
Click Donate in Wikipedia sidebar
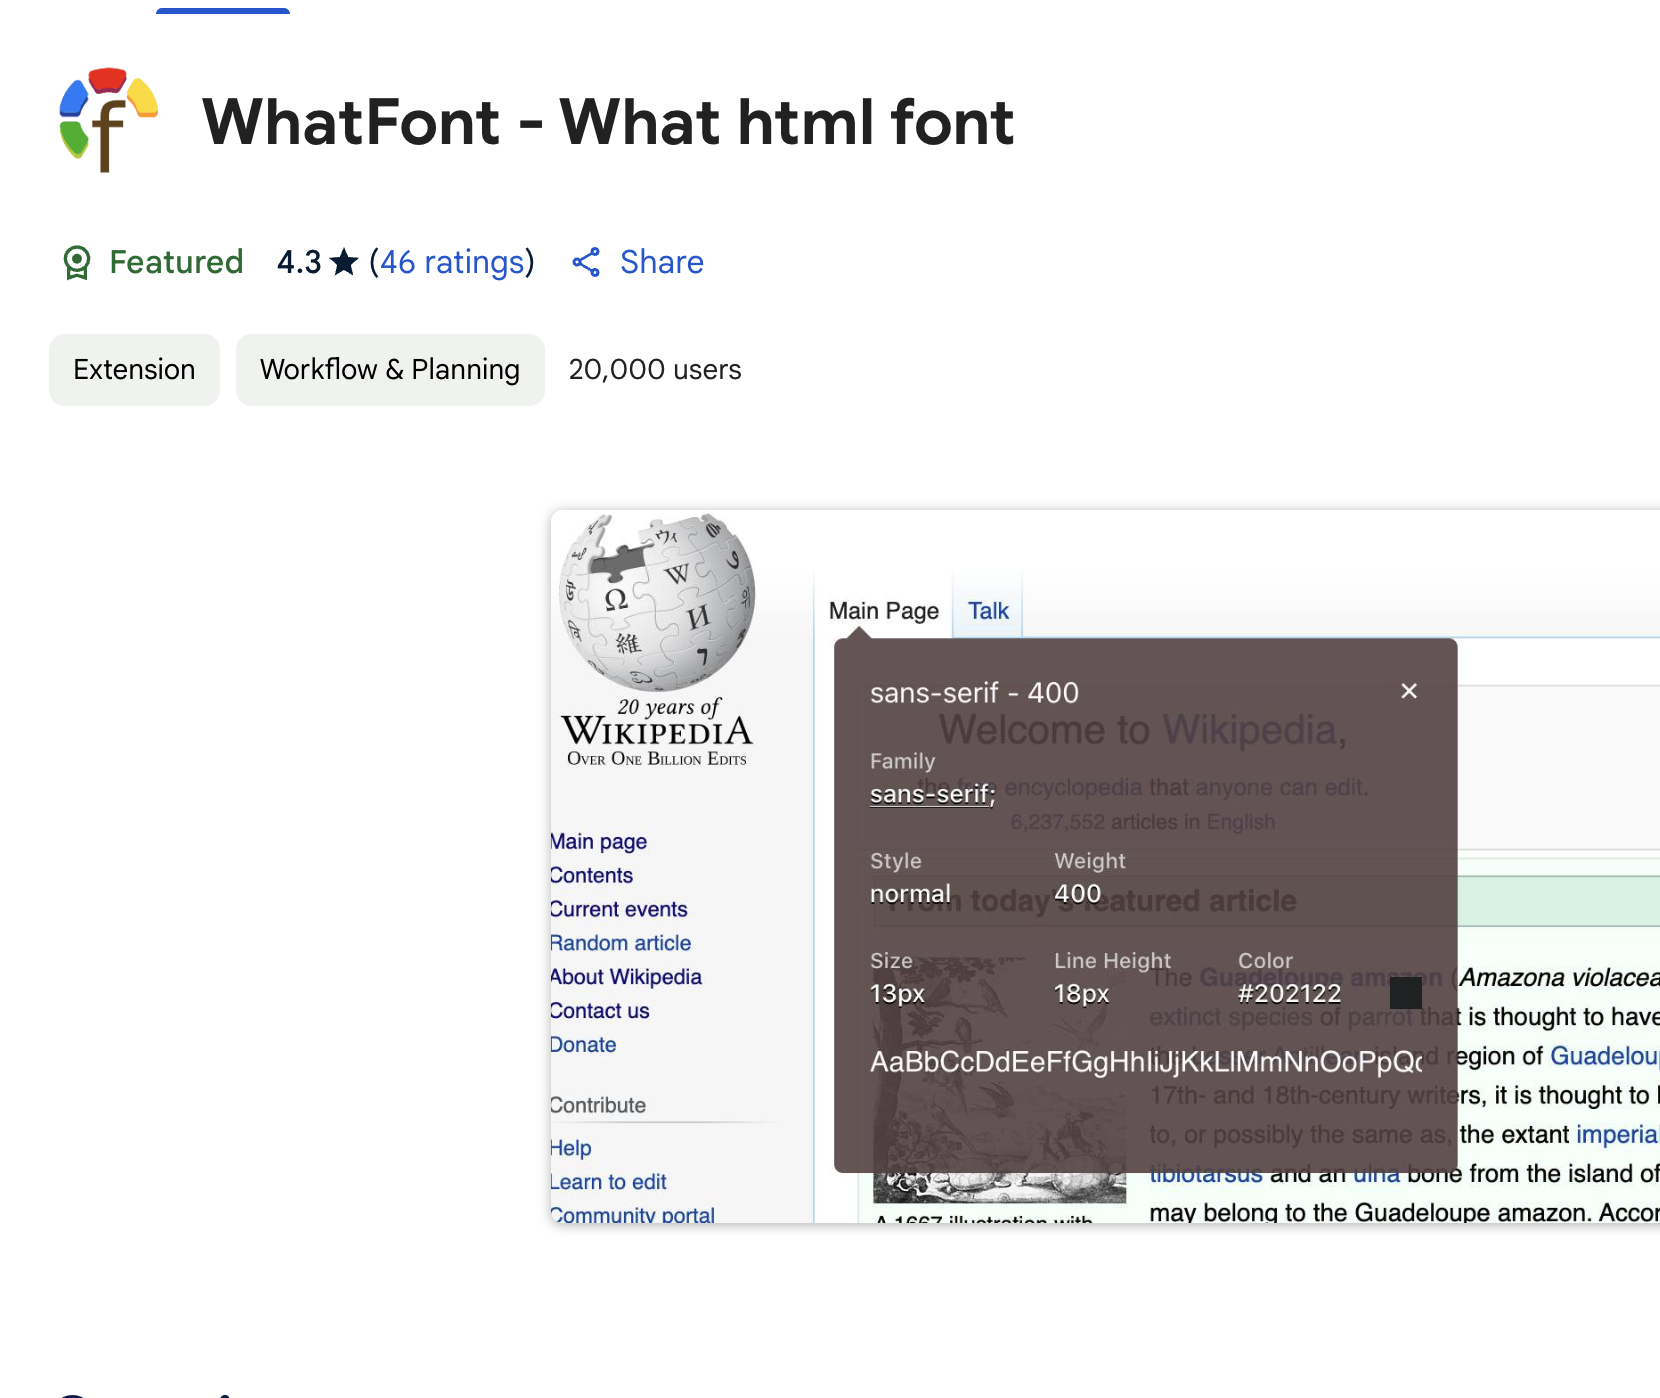(583, 1045)
